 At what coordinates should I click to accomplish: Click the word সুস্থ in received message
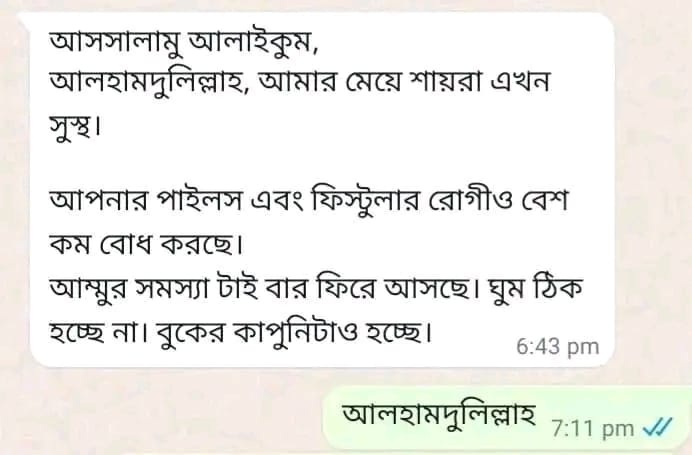click(x=71, y=126)
